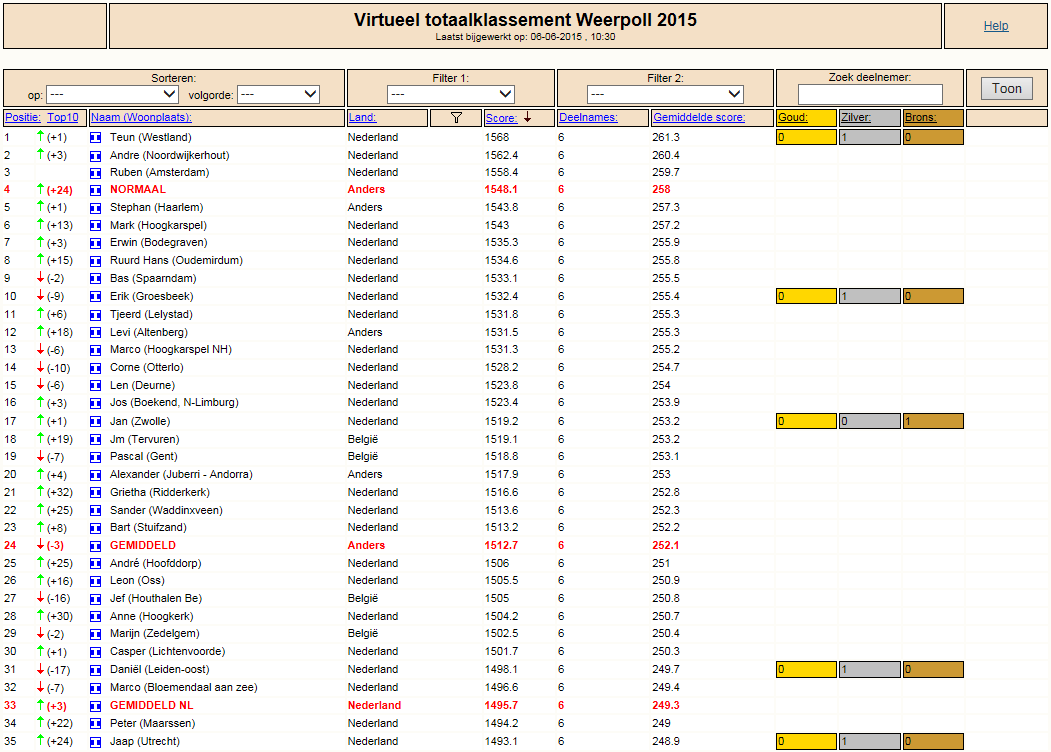
Task: Open the Filter 2 dropdown
Action: 665,95
